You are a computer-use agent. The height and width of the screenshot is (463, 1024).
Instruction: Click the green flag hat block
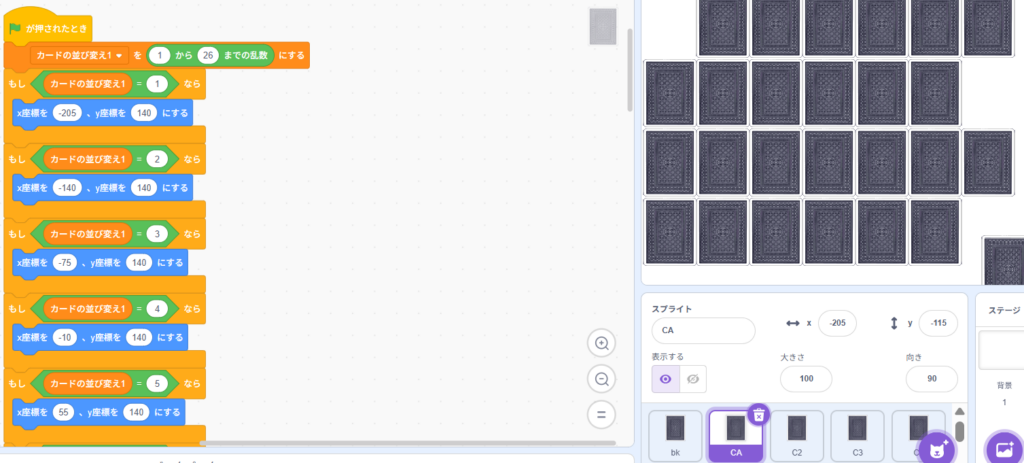tap(48, 28)
